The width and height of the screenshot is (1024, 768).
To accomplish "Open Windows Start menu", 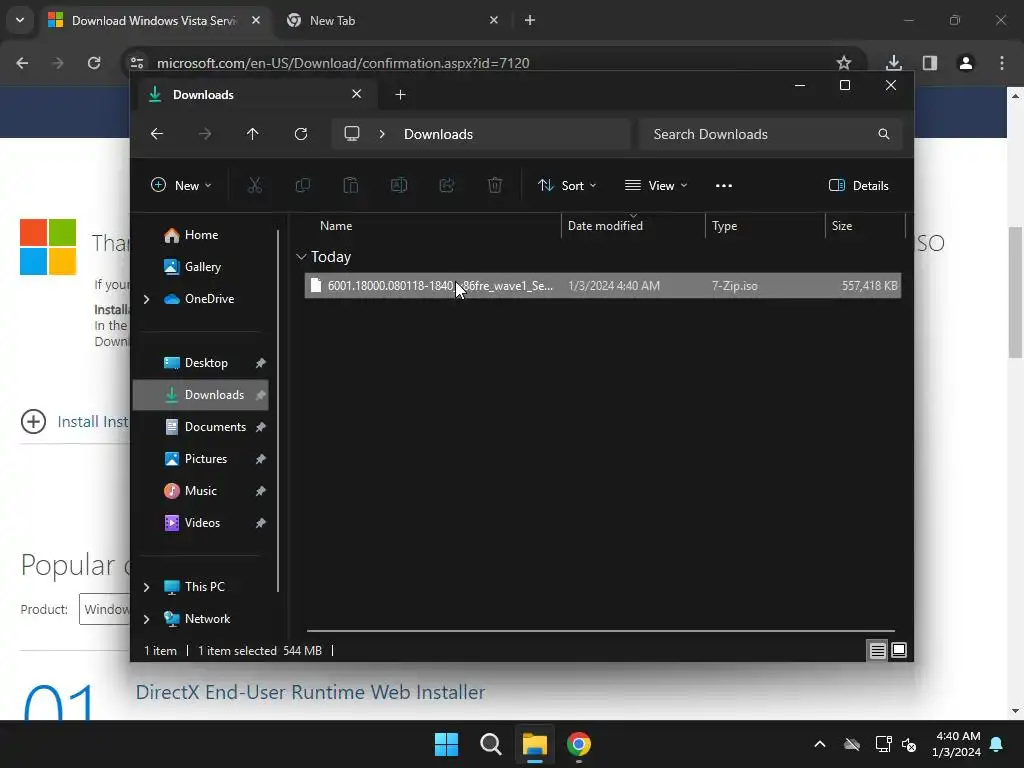I will click(x=447, y=744).
